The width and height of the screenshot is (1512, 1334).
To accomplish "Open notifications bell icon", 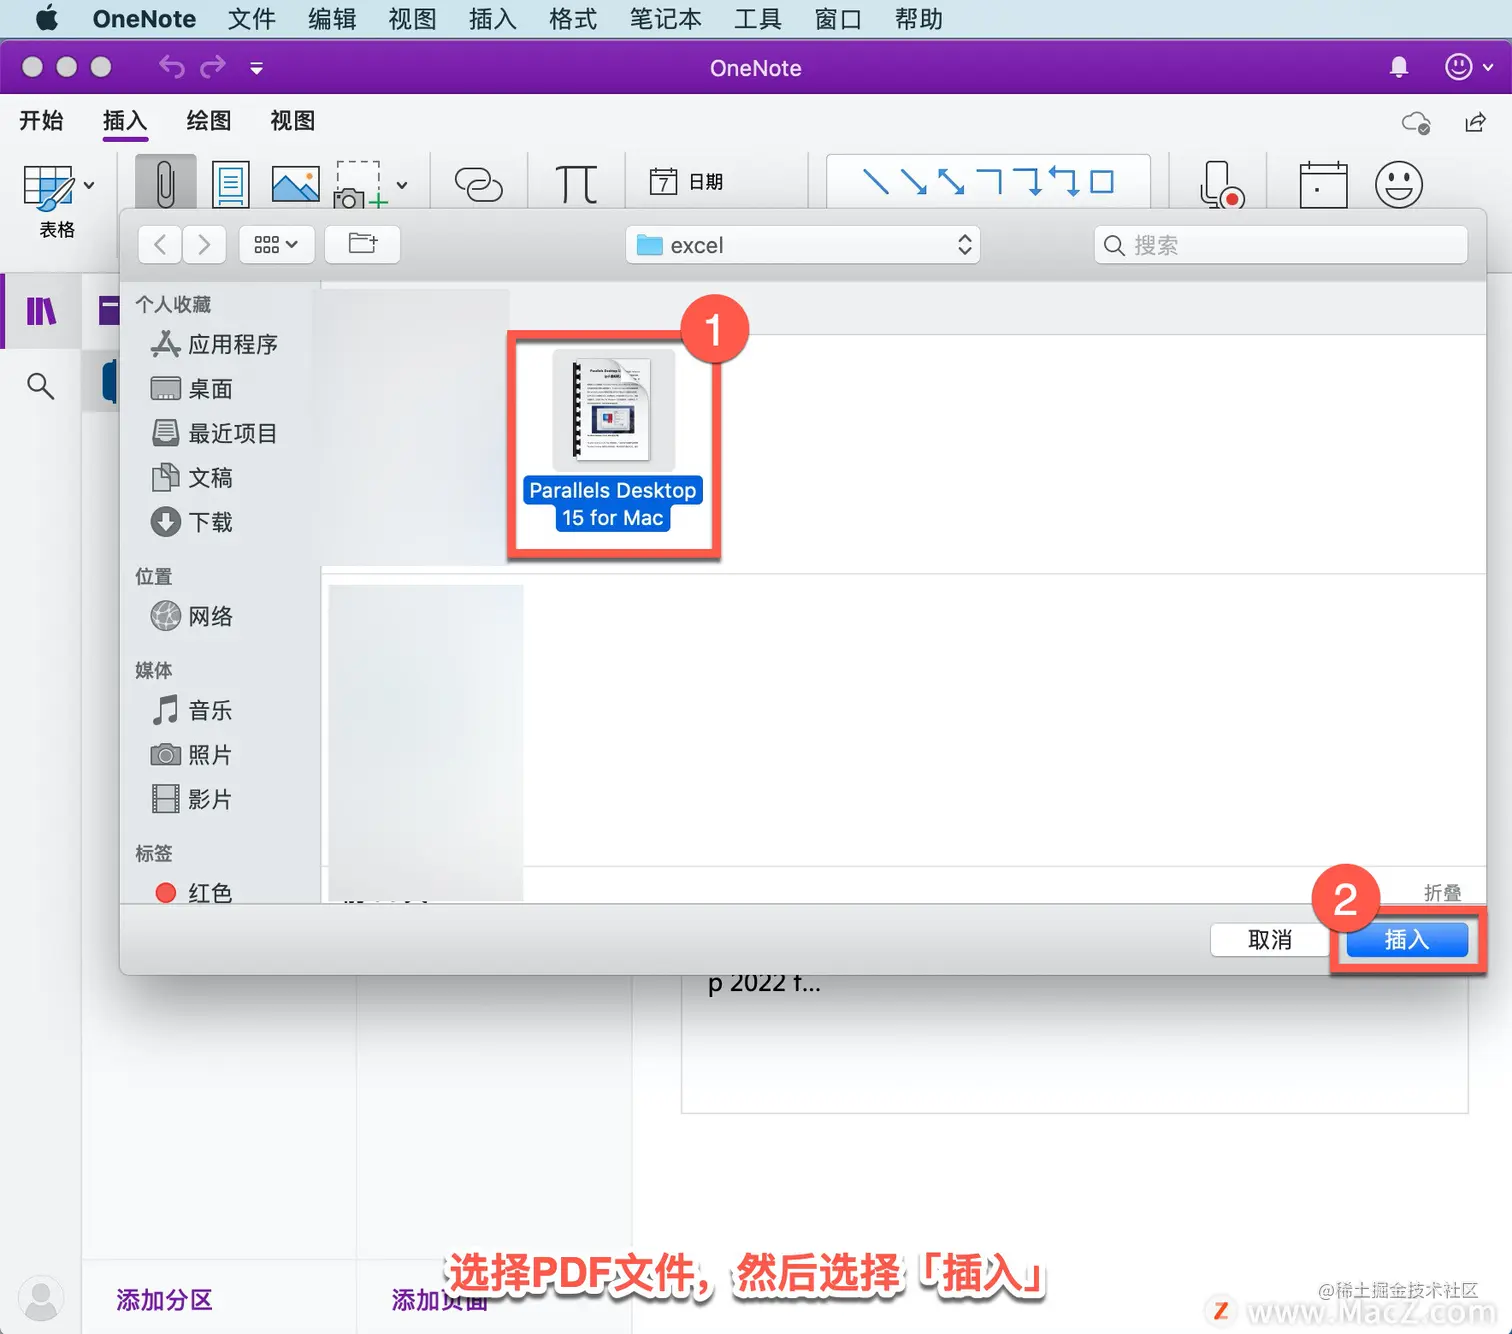I will coord(1399,67).
